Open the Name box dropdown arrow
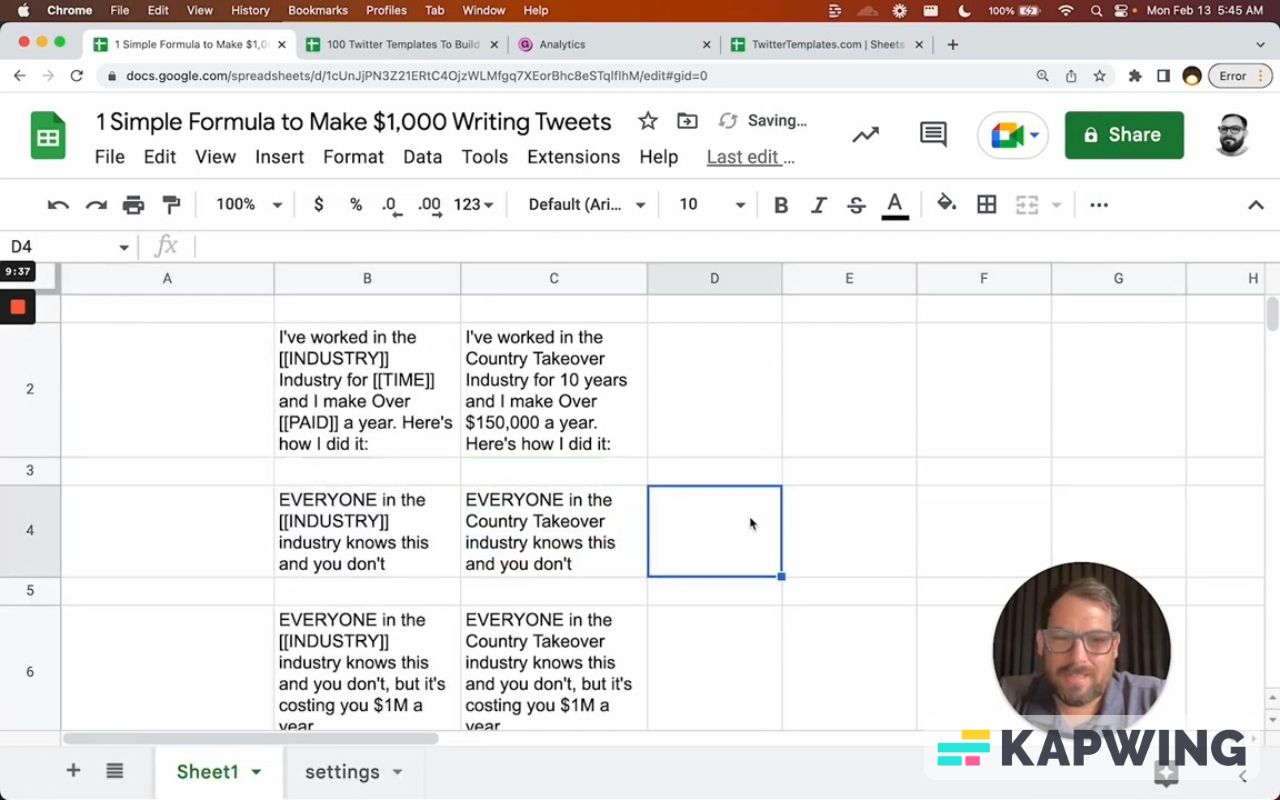 [124, 247]
